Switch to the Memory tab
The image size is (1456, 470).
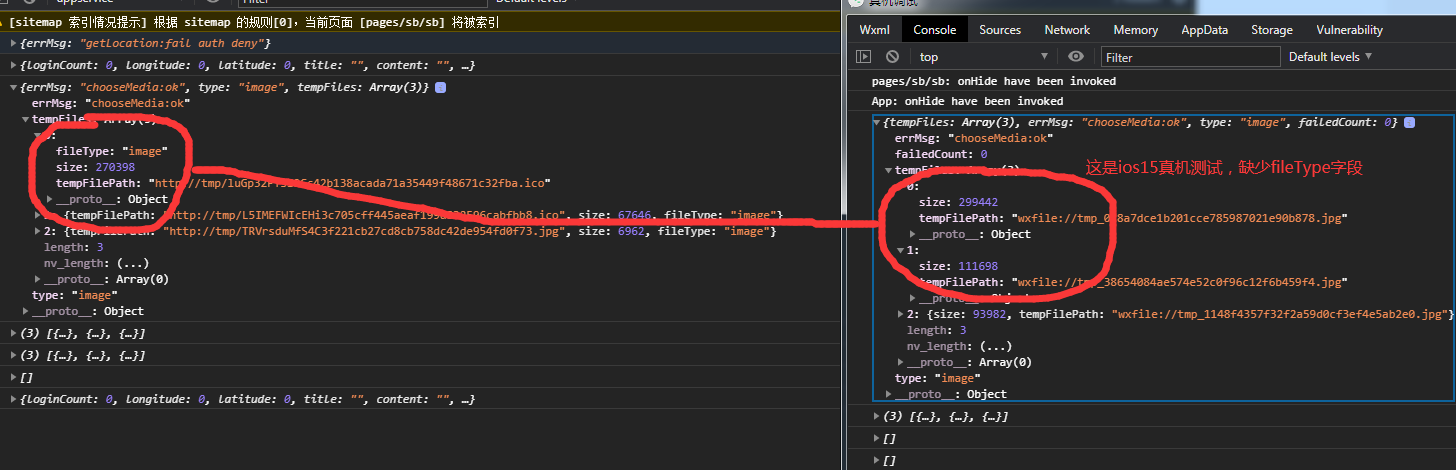point(1136,30)
